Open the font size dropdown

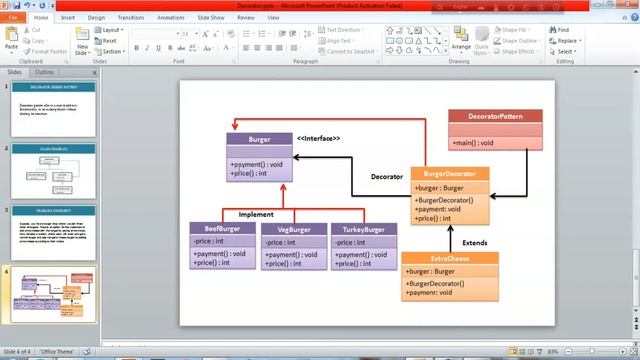[x=196, y=34]
